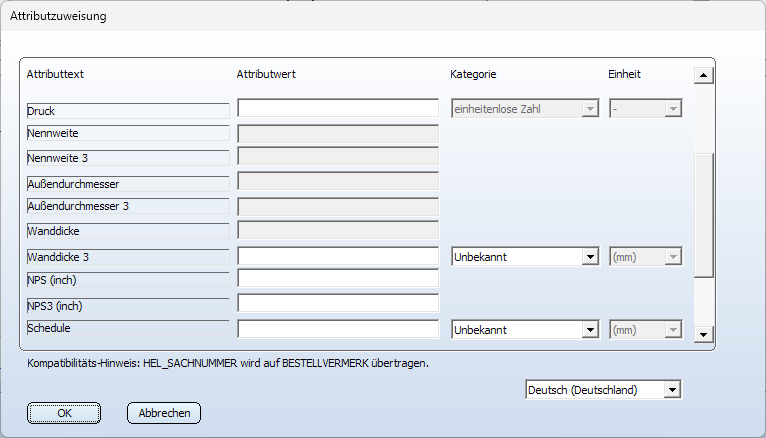The image size is (766, 438).
Task: Focus the NPS3 (inch) value field
Action: 338,303
